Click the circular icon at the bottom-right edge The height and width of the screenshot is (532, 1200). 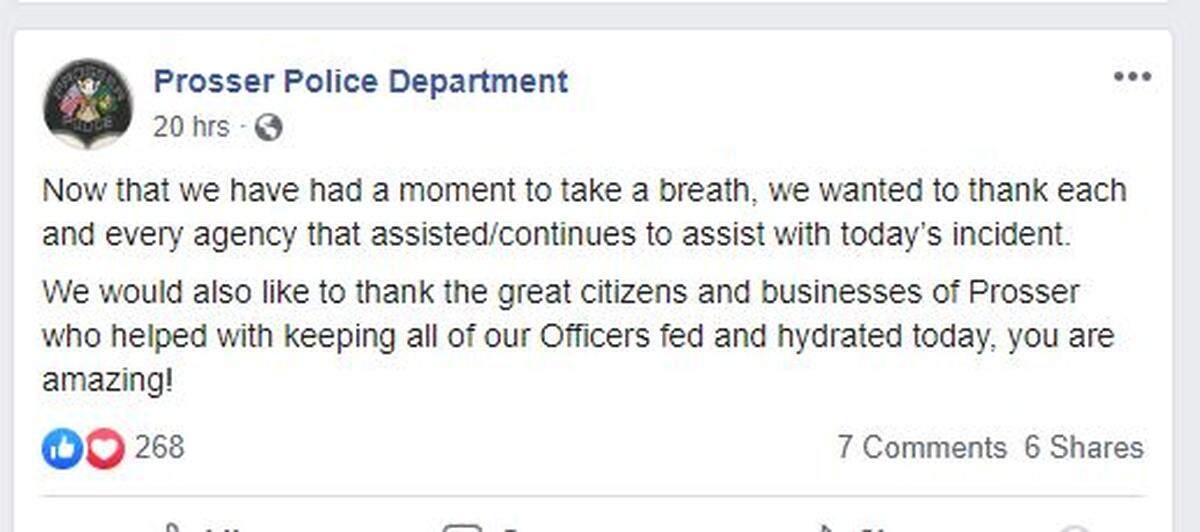point(1073,528)
